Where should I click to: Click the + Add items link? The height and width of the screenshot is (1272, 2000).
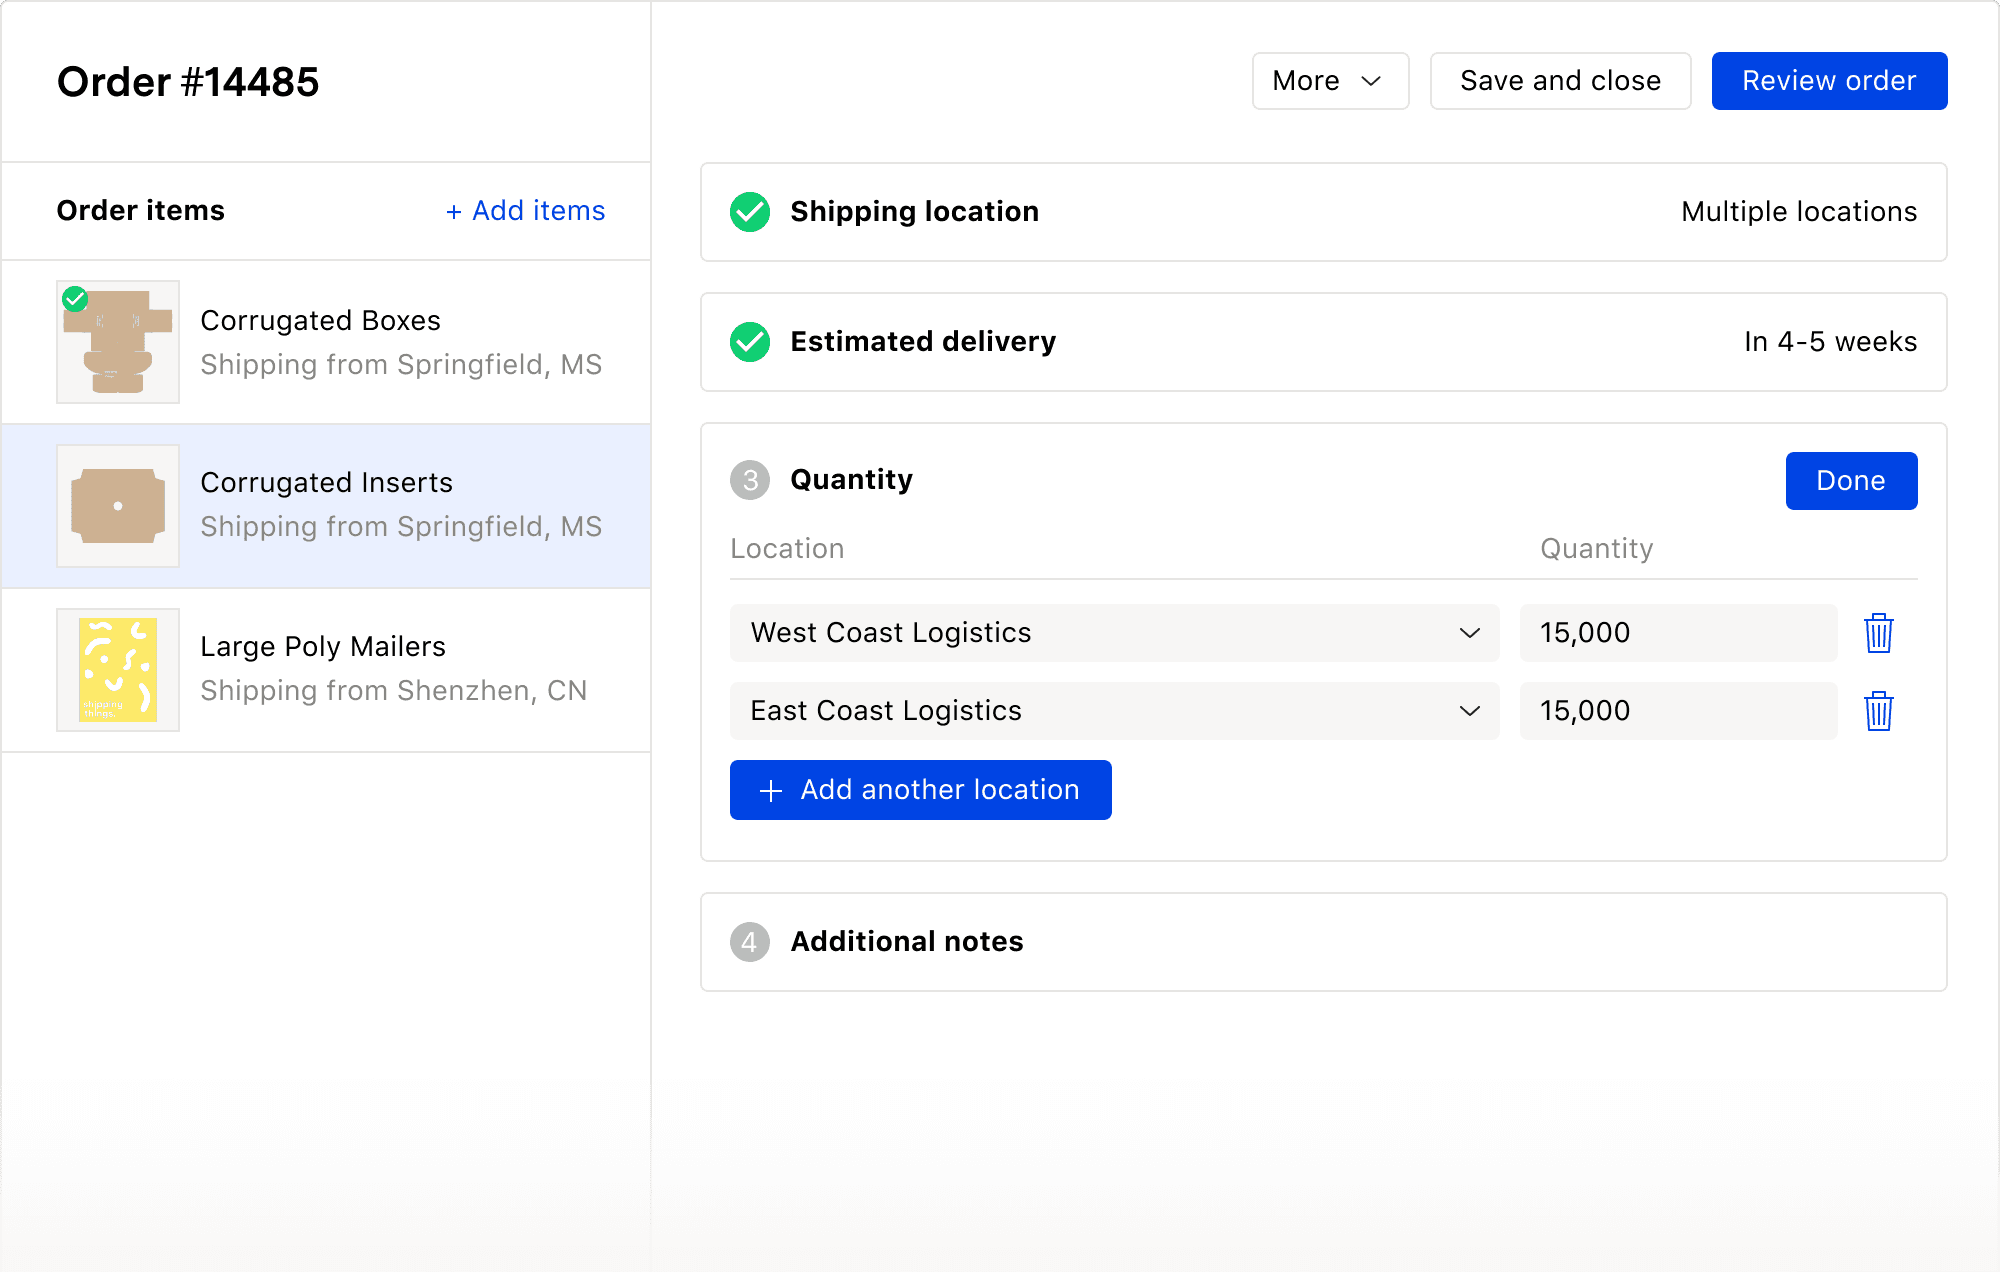pos(526,211)
